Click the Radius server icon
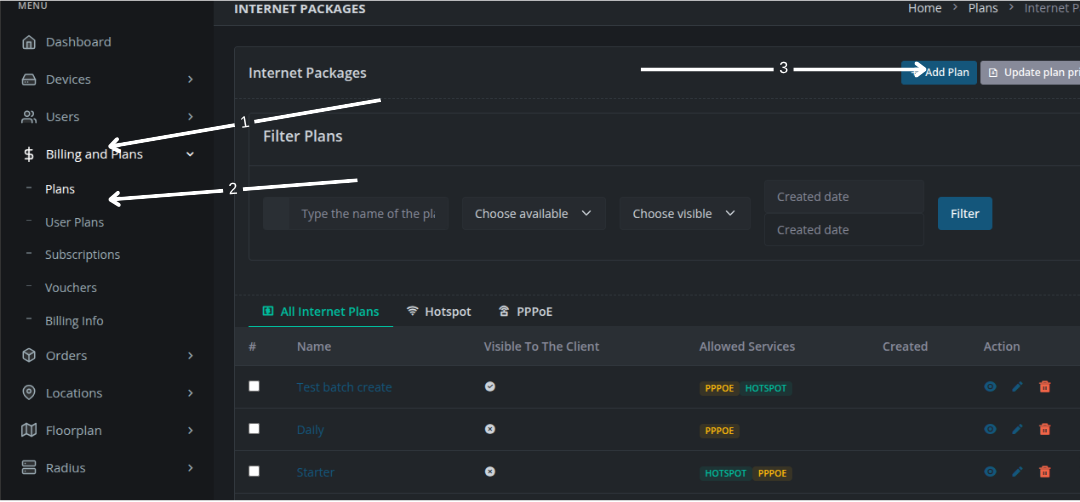The height and width of the screenshot is (502, 1080). pyautogui.click(x=28, y=468)
